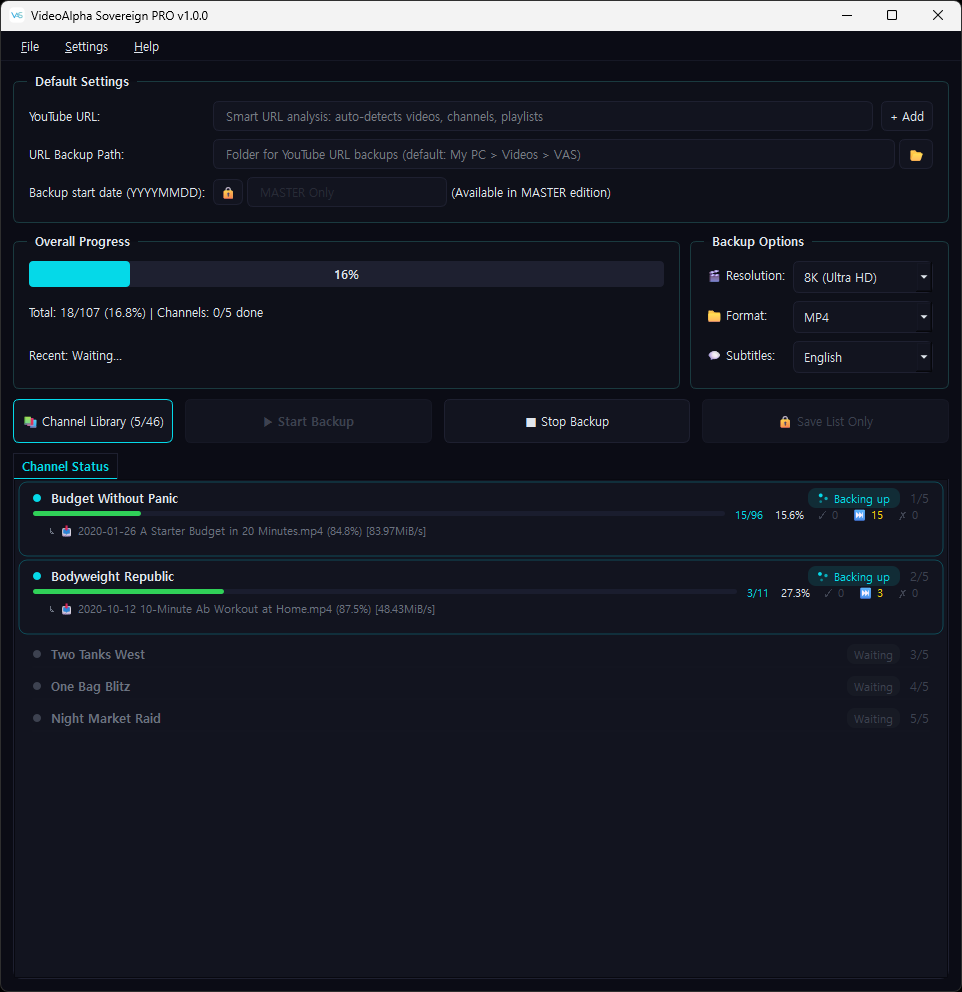
Task: Click the Start Backup button
Action: 309,421
